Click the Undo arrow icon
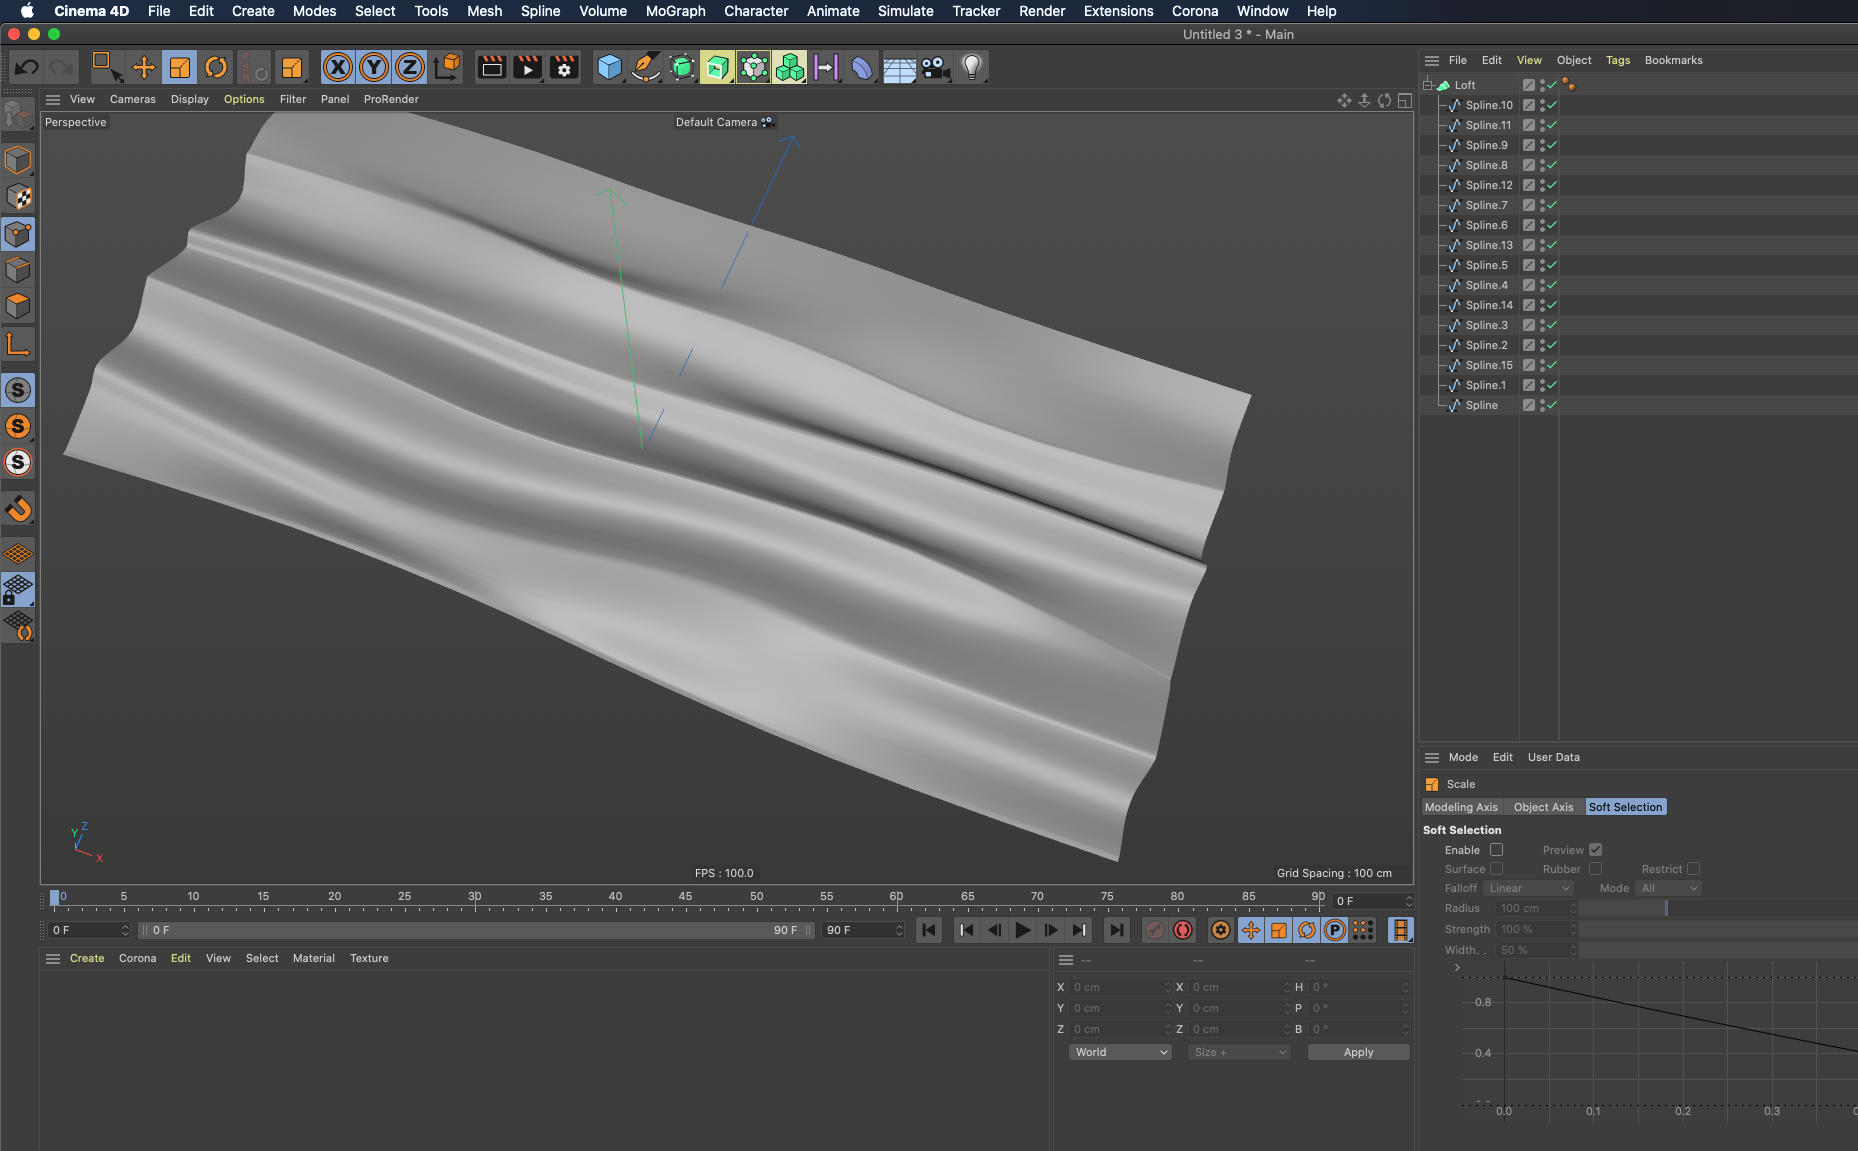This screenshot has width=1858, height=1151. coord(27,67)
